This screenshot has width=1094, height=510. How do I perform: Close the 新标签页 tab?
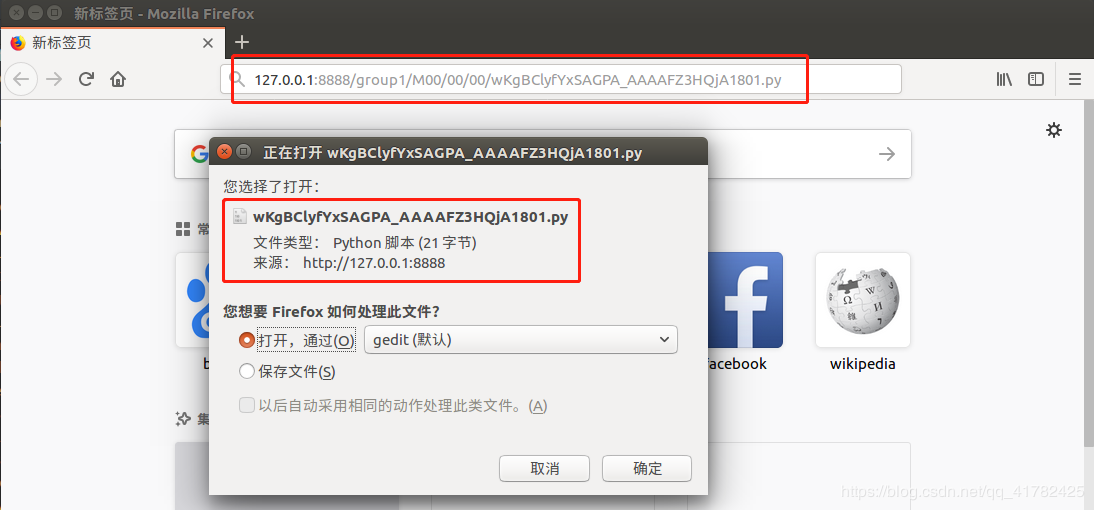click(x=207, y=43)
